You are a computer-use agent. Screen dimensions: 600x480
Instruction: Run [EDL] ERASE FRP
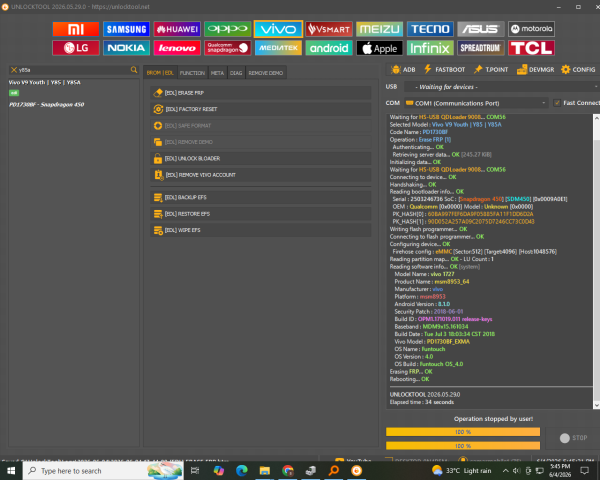point(261,93)
